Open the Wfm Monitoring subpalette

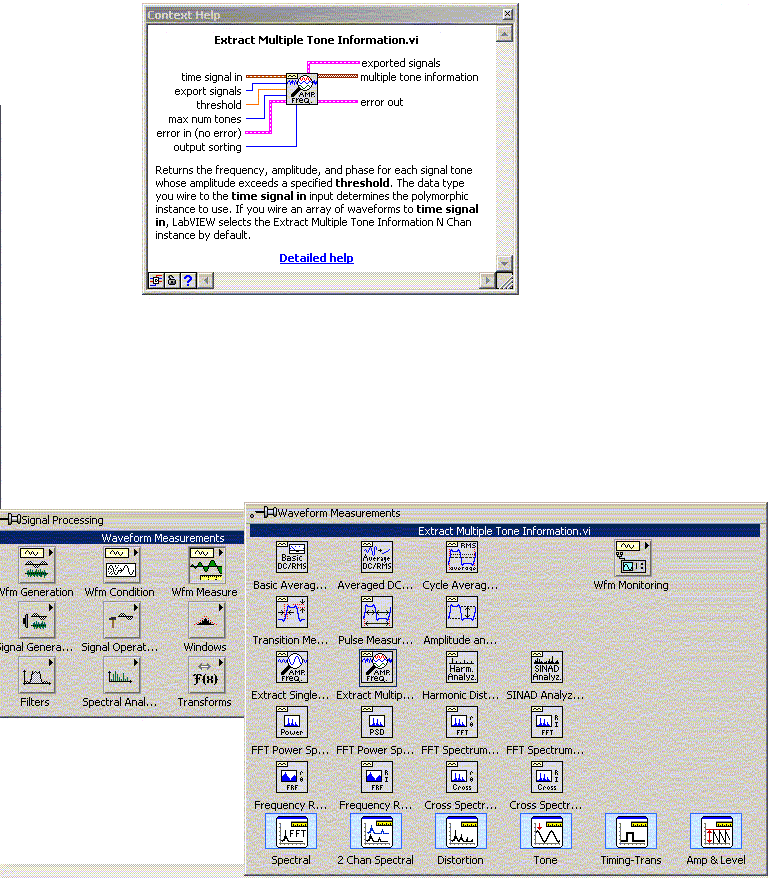point(632,558)
